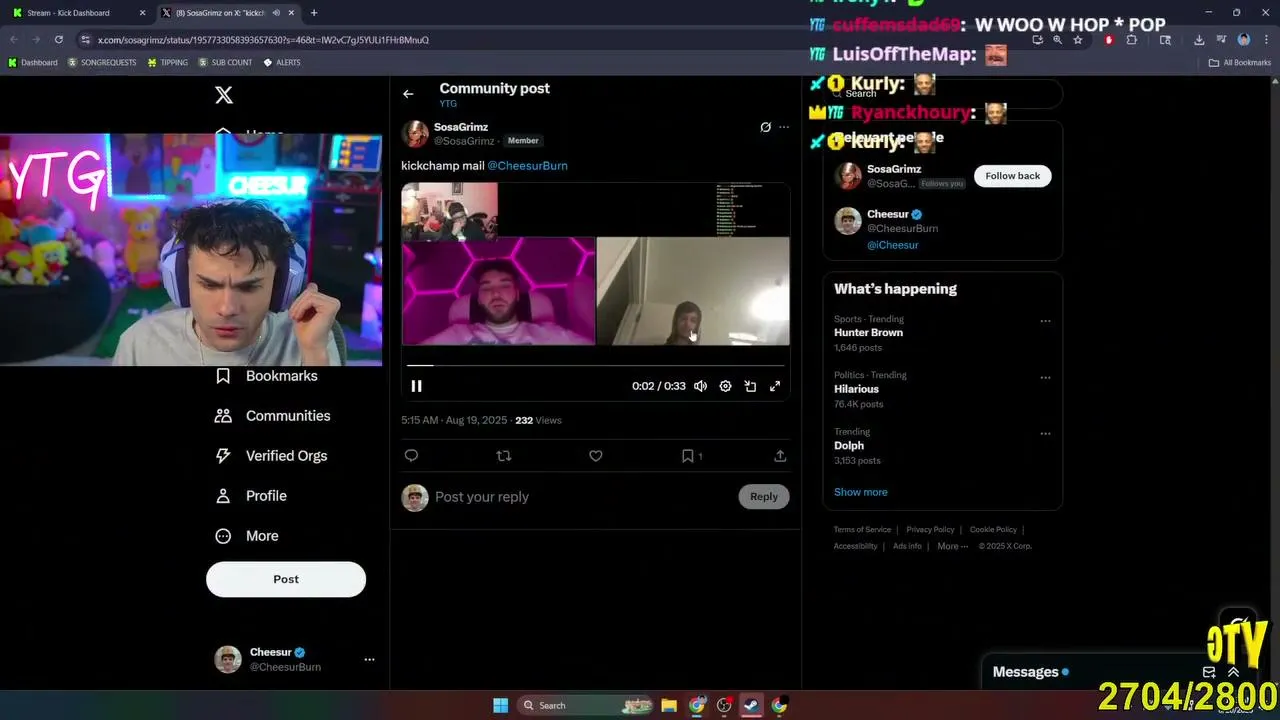This screenshot has width=1280, height=720.
Task: Open Steam from the taskbar
Action: [751, 706]
